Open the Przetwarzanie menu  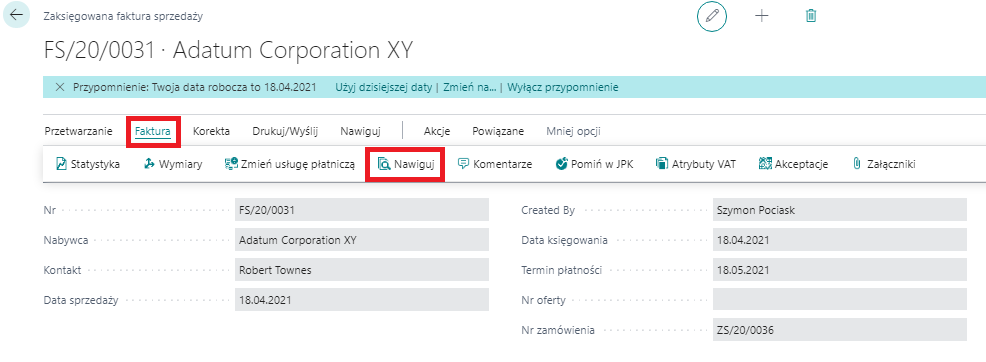[79, 131]
